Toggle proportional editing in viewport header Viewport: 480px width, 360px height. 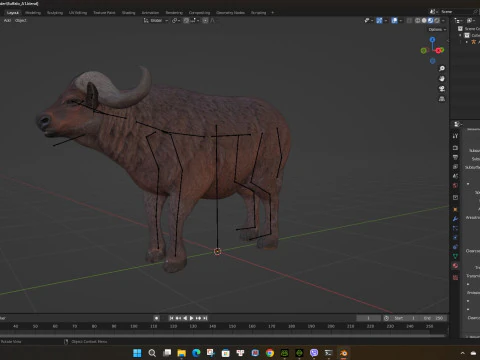click(205, 21)
